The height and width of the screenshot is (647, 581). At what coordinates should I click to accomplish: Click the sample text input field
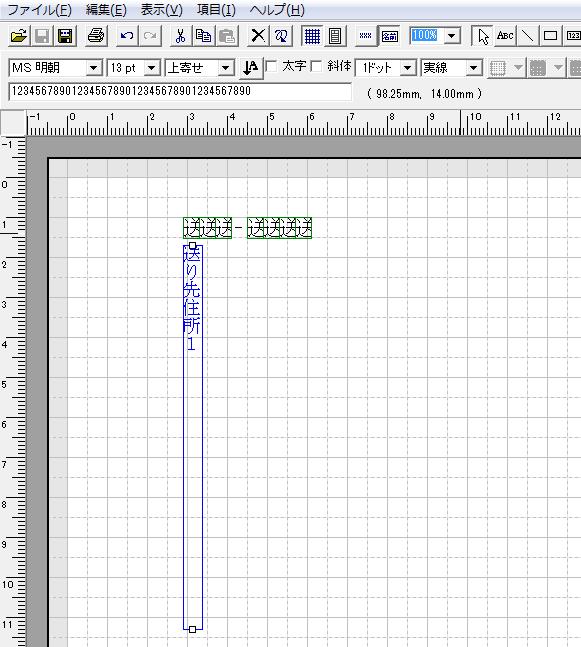180,92
